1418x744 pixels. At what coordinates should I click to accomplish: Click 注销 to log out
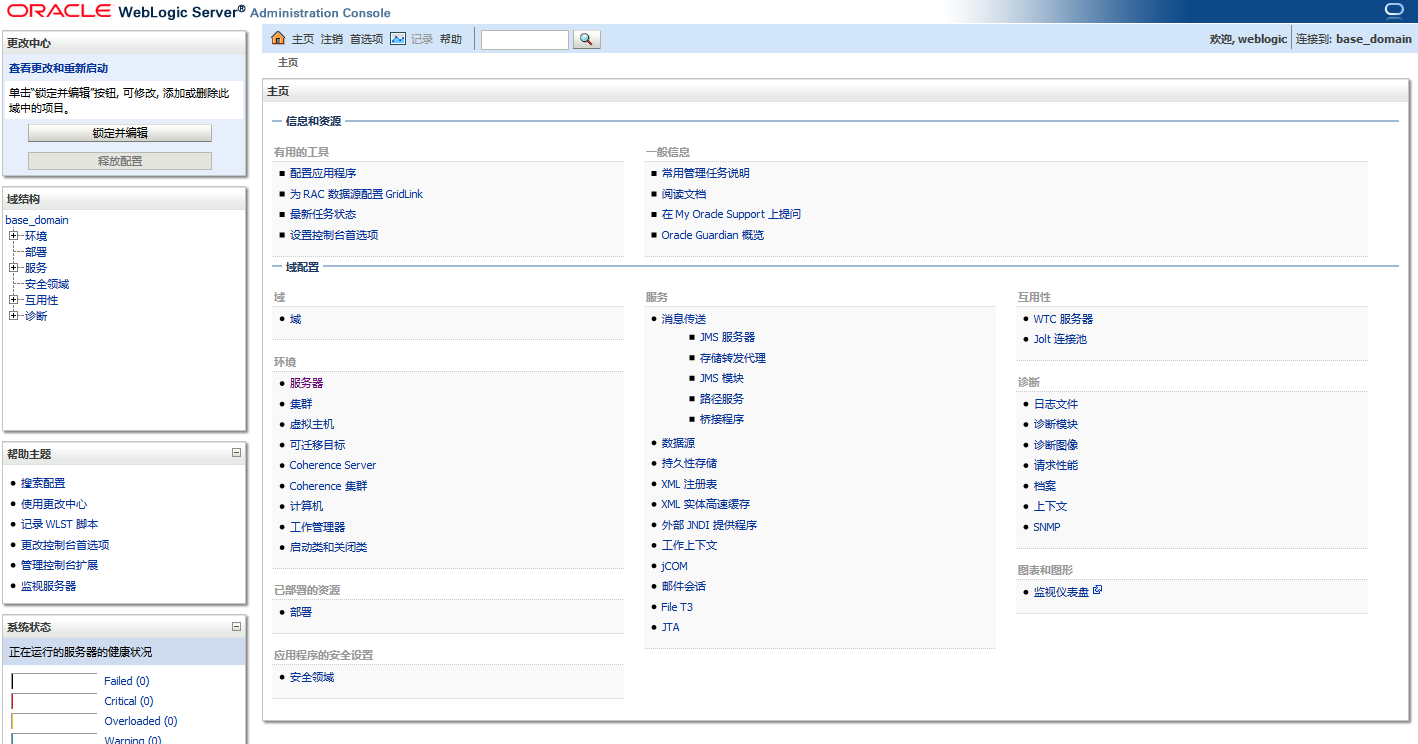pyautogui.click(x=332, y=39)
